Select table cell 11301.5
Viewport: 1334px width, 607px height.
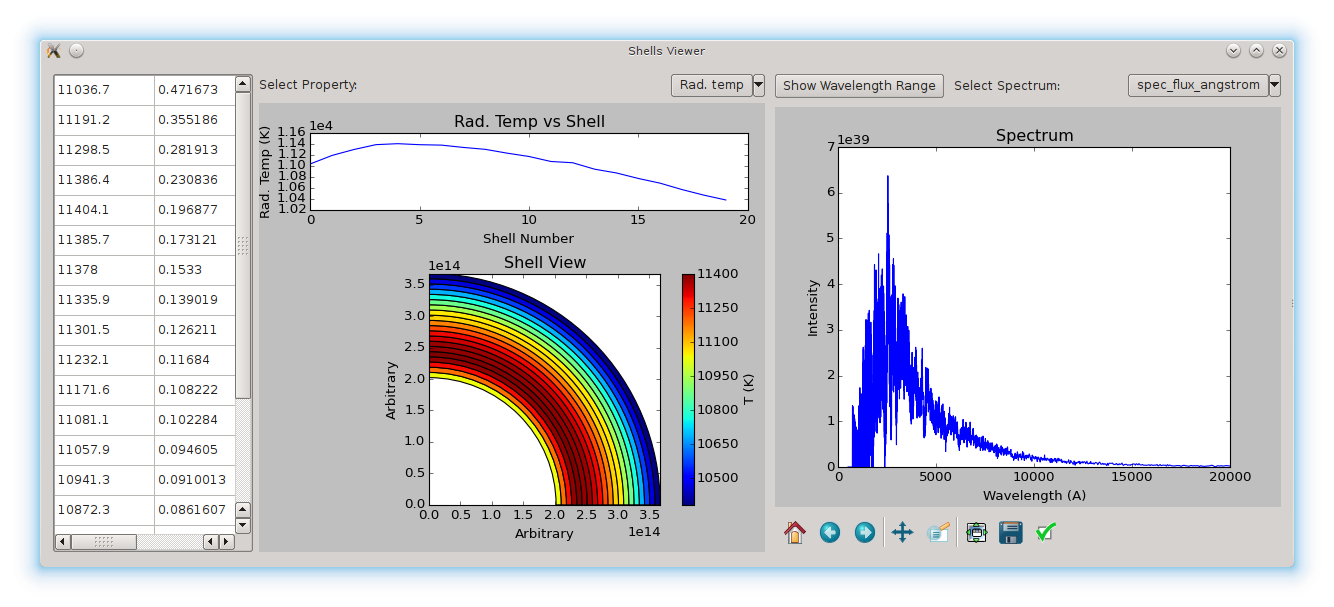pos(105,330)
